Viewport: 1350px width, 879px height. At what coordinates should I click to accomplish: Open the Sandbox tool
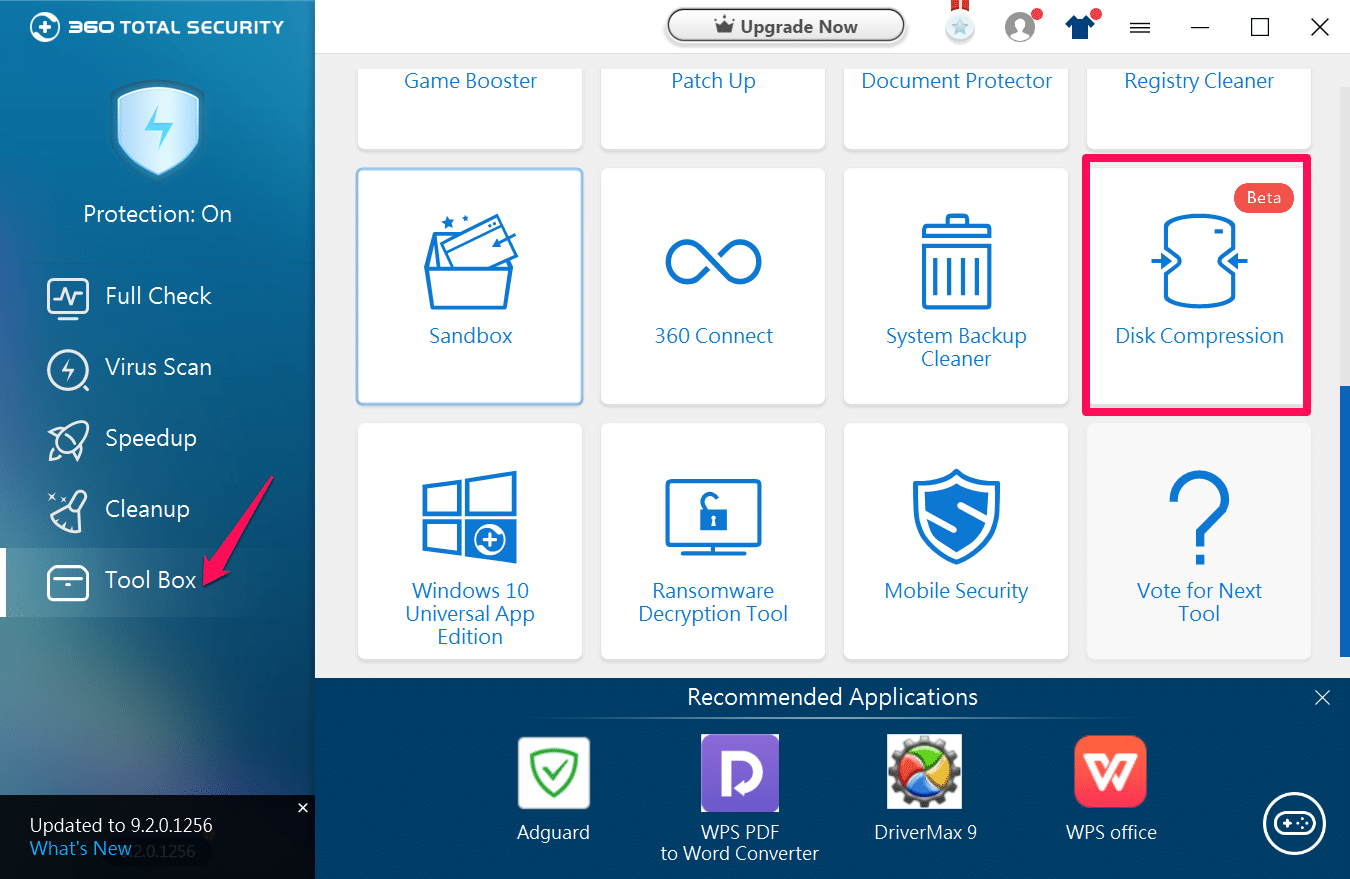pyautogui.click(x=470, y=286)
